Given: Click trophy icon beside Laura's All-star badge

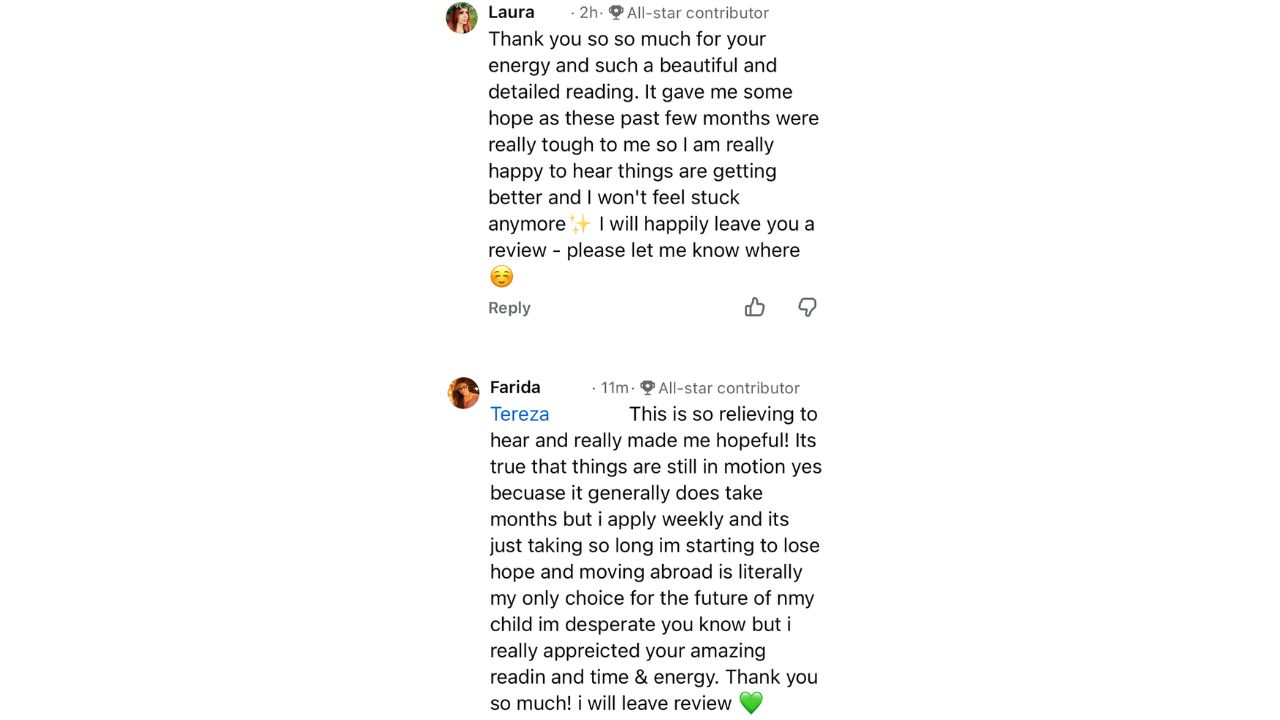Looking at the screenshot, I should point(616,13).
